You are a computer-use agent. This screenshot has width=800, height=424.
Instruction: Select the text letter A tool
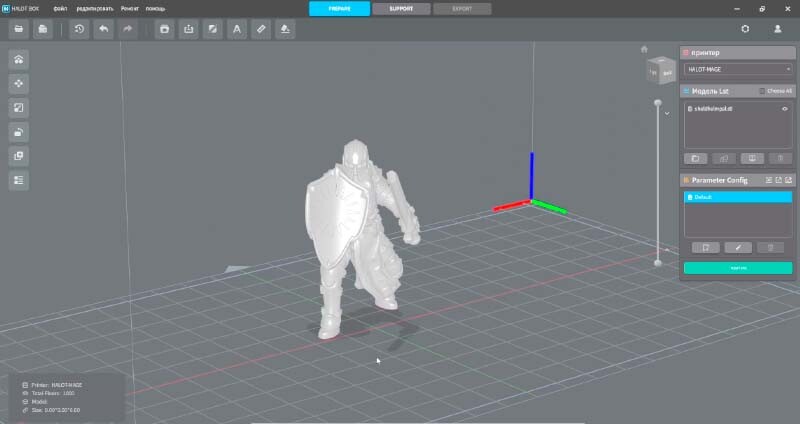(x=237, y=29)
